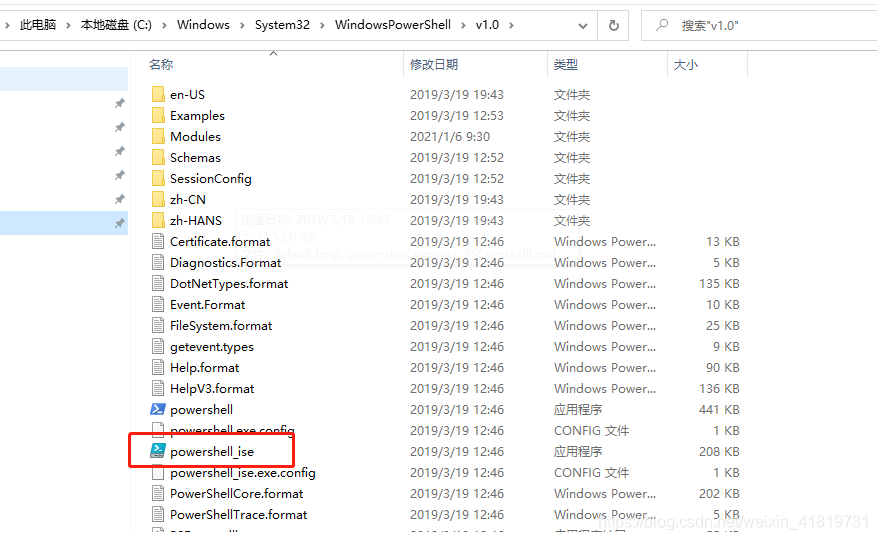The image size is (877, 540).
Task: Select the SessionConfig folder icon
Action: pyautogui.click(x=158, y=179)
